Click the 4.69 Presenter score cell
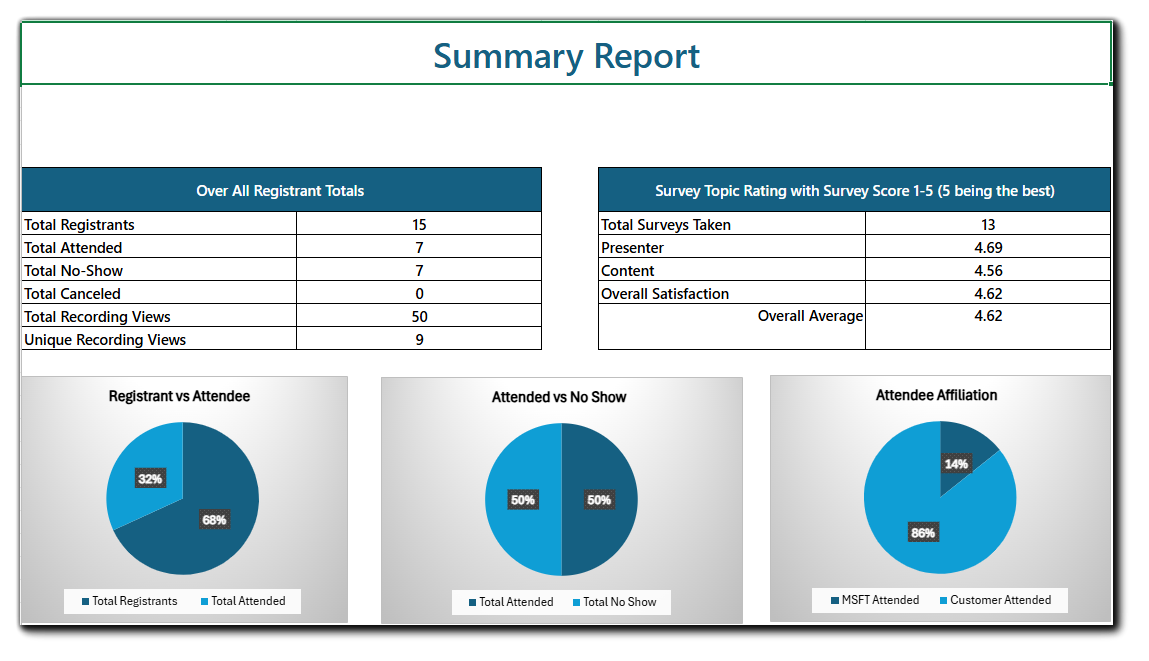The width and height of the screenshot is (1149, 661). (987, 247)
